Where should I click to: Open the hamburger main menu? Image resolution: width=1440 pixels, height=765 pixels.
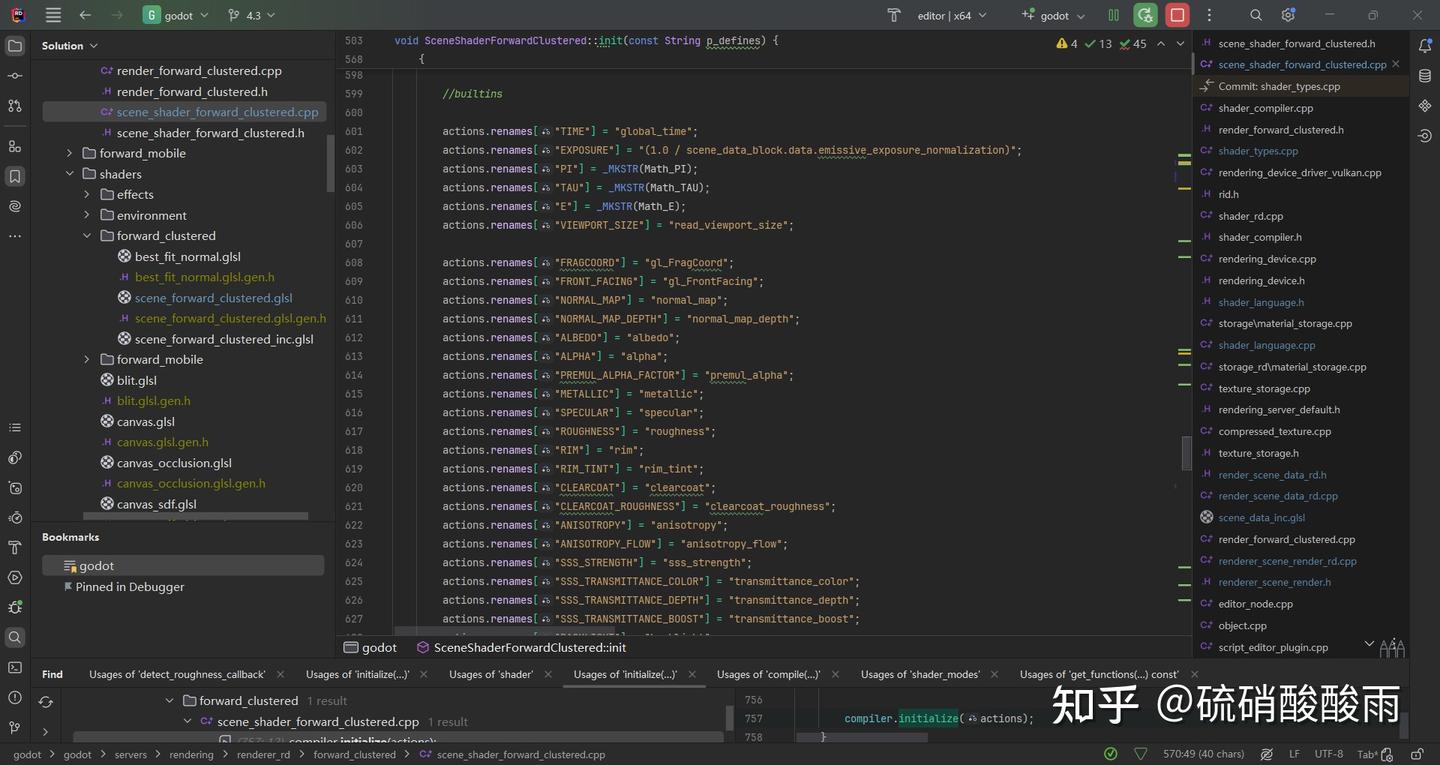[53, 15]
